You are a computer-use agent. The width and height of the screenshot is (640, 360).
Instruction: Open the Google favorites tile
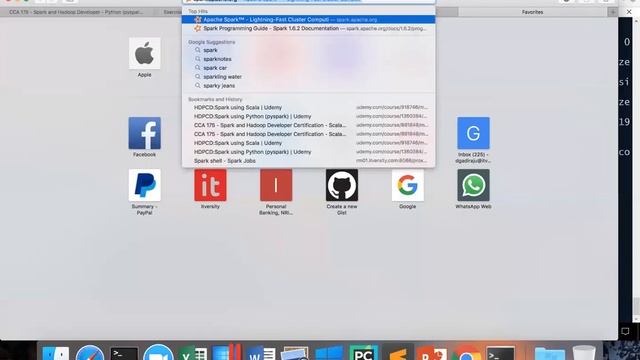tap(407, 185)
